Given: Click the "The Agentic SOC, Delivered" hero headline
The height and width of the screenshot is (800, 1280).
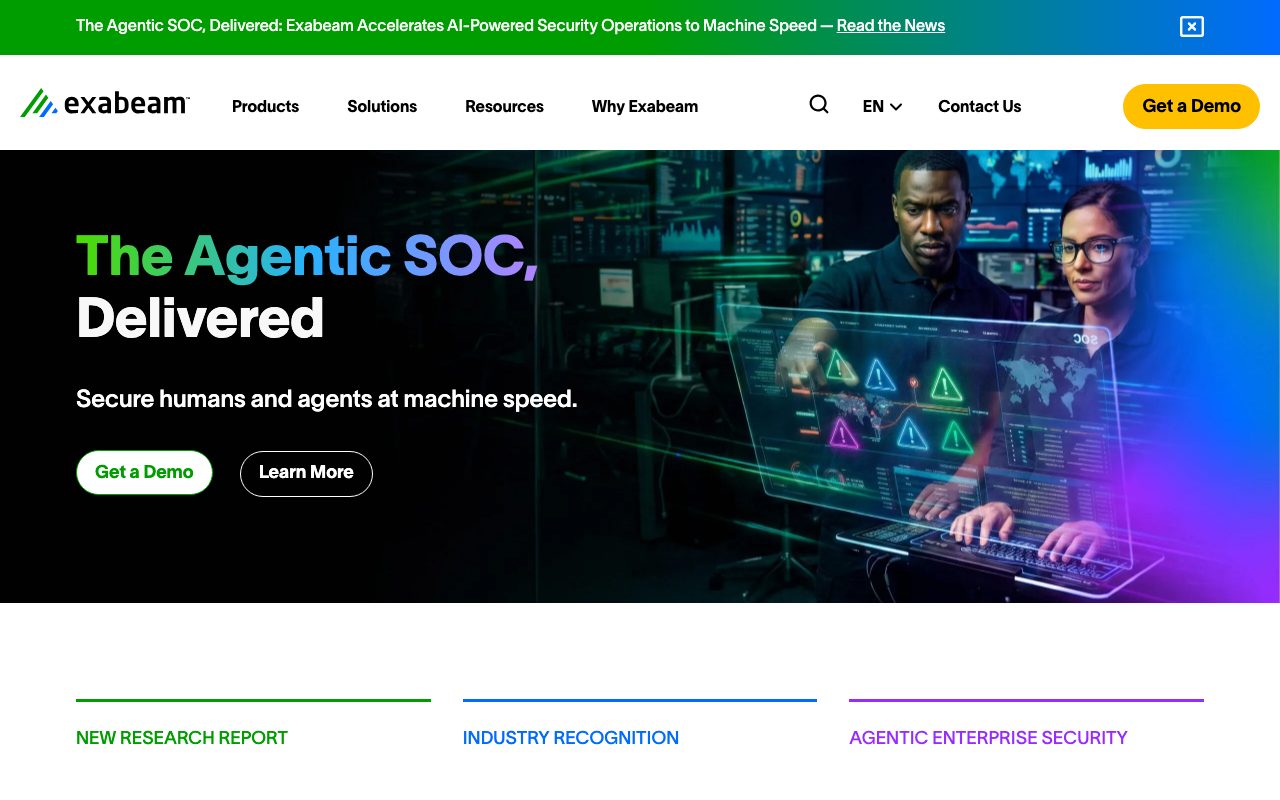Looking at the screenshot, I should tap(307, 287).
